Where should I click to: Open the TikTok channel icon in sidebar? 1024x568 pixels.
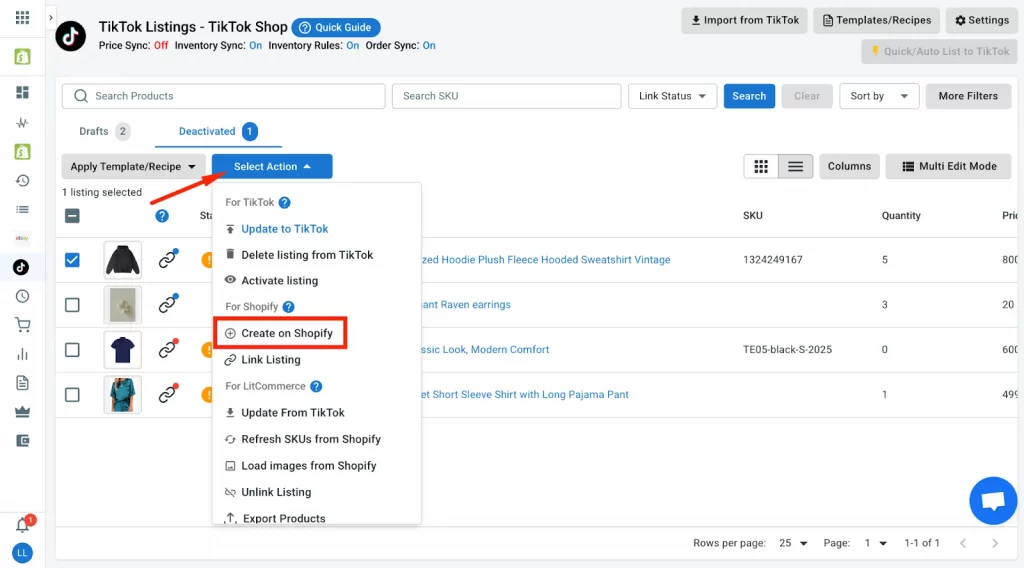tap(21, 267)
